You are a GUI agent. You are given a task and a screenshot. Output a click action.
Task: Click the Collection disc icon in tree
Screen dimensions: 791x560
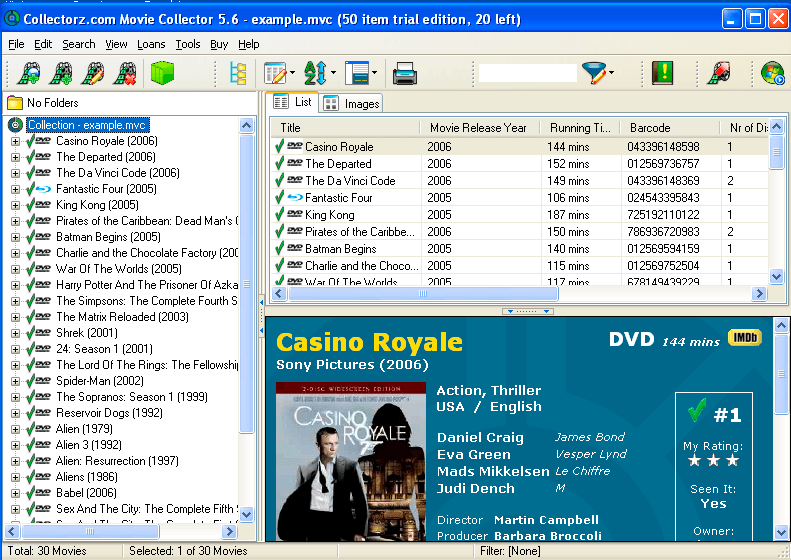pyautogui.click(x=16, y=125)
